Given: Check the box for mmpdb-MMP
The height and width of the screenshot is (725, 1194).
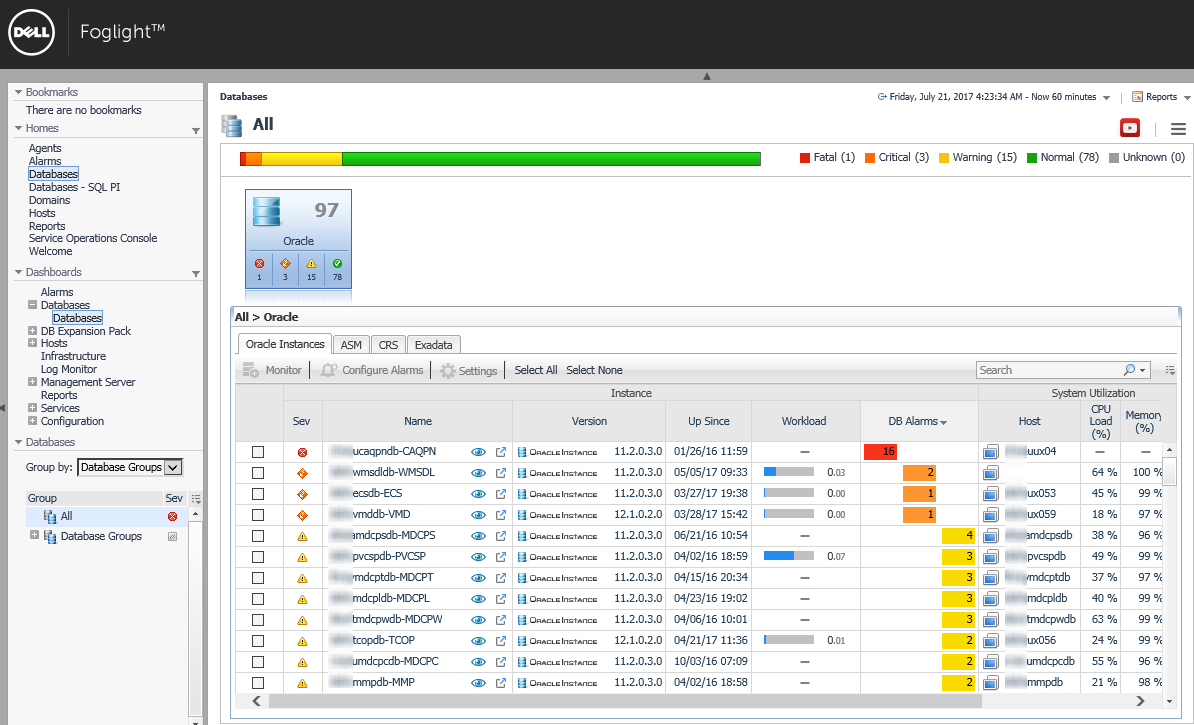Looking at the screenshot, I should 258,683.
